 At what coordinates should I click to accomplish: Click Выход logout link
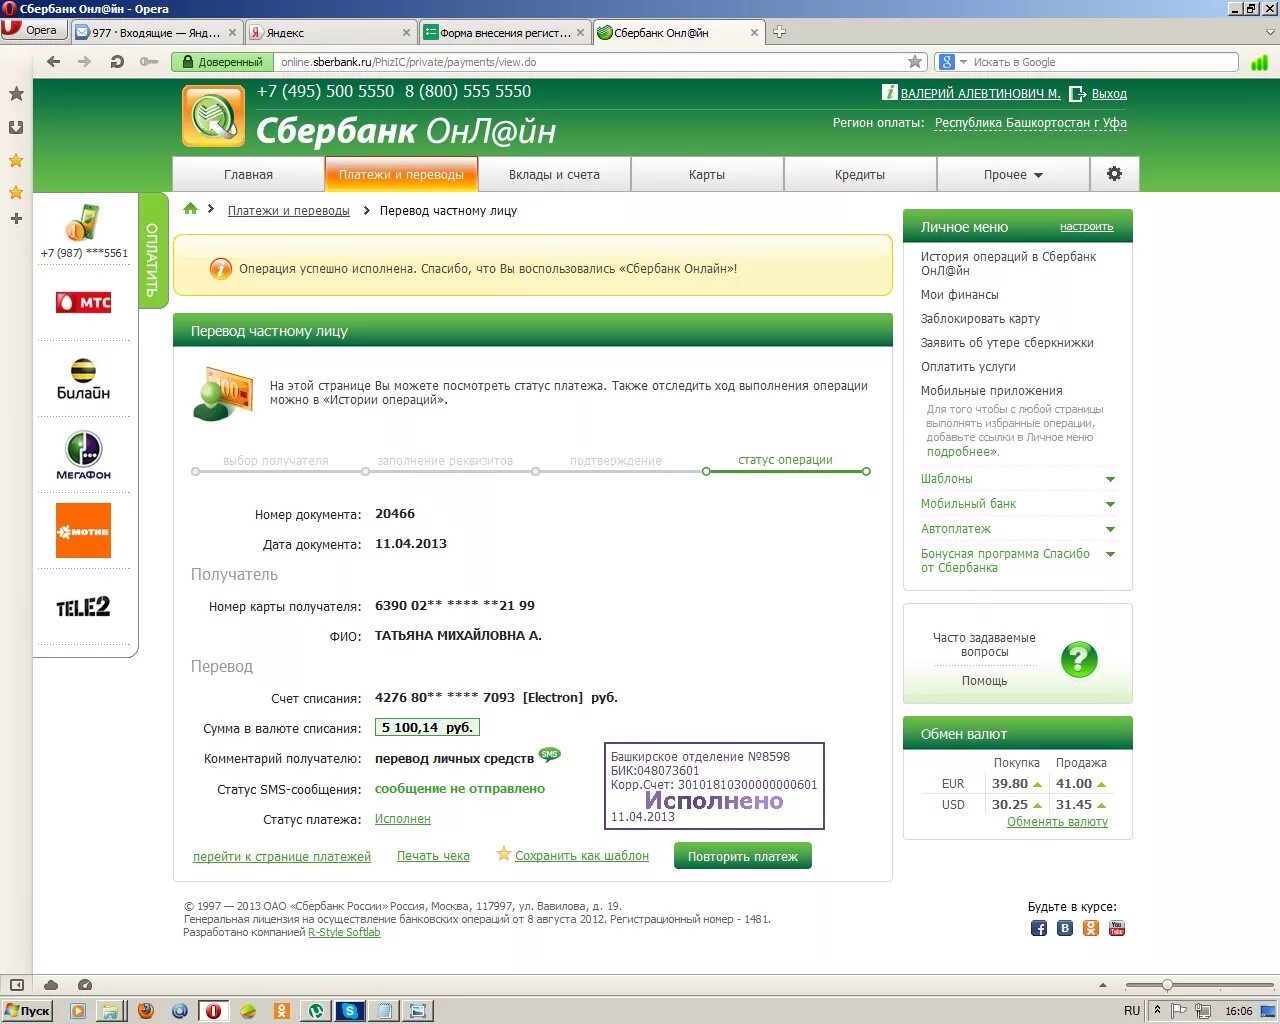coord(1109,94)
